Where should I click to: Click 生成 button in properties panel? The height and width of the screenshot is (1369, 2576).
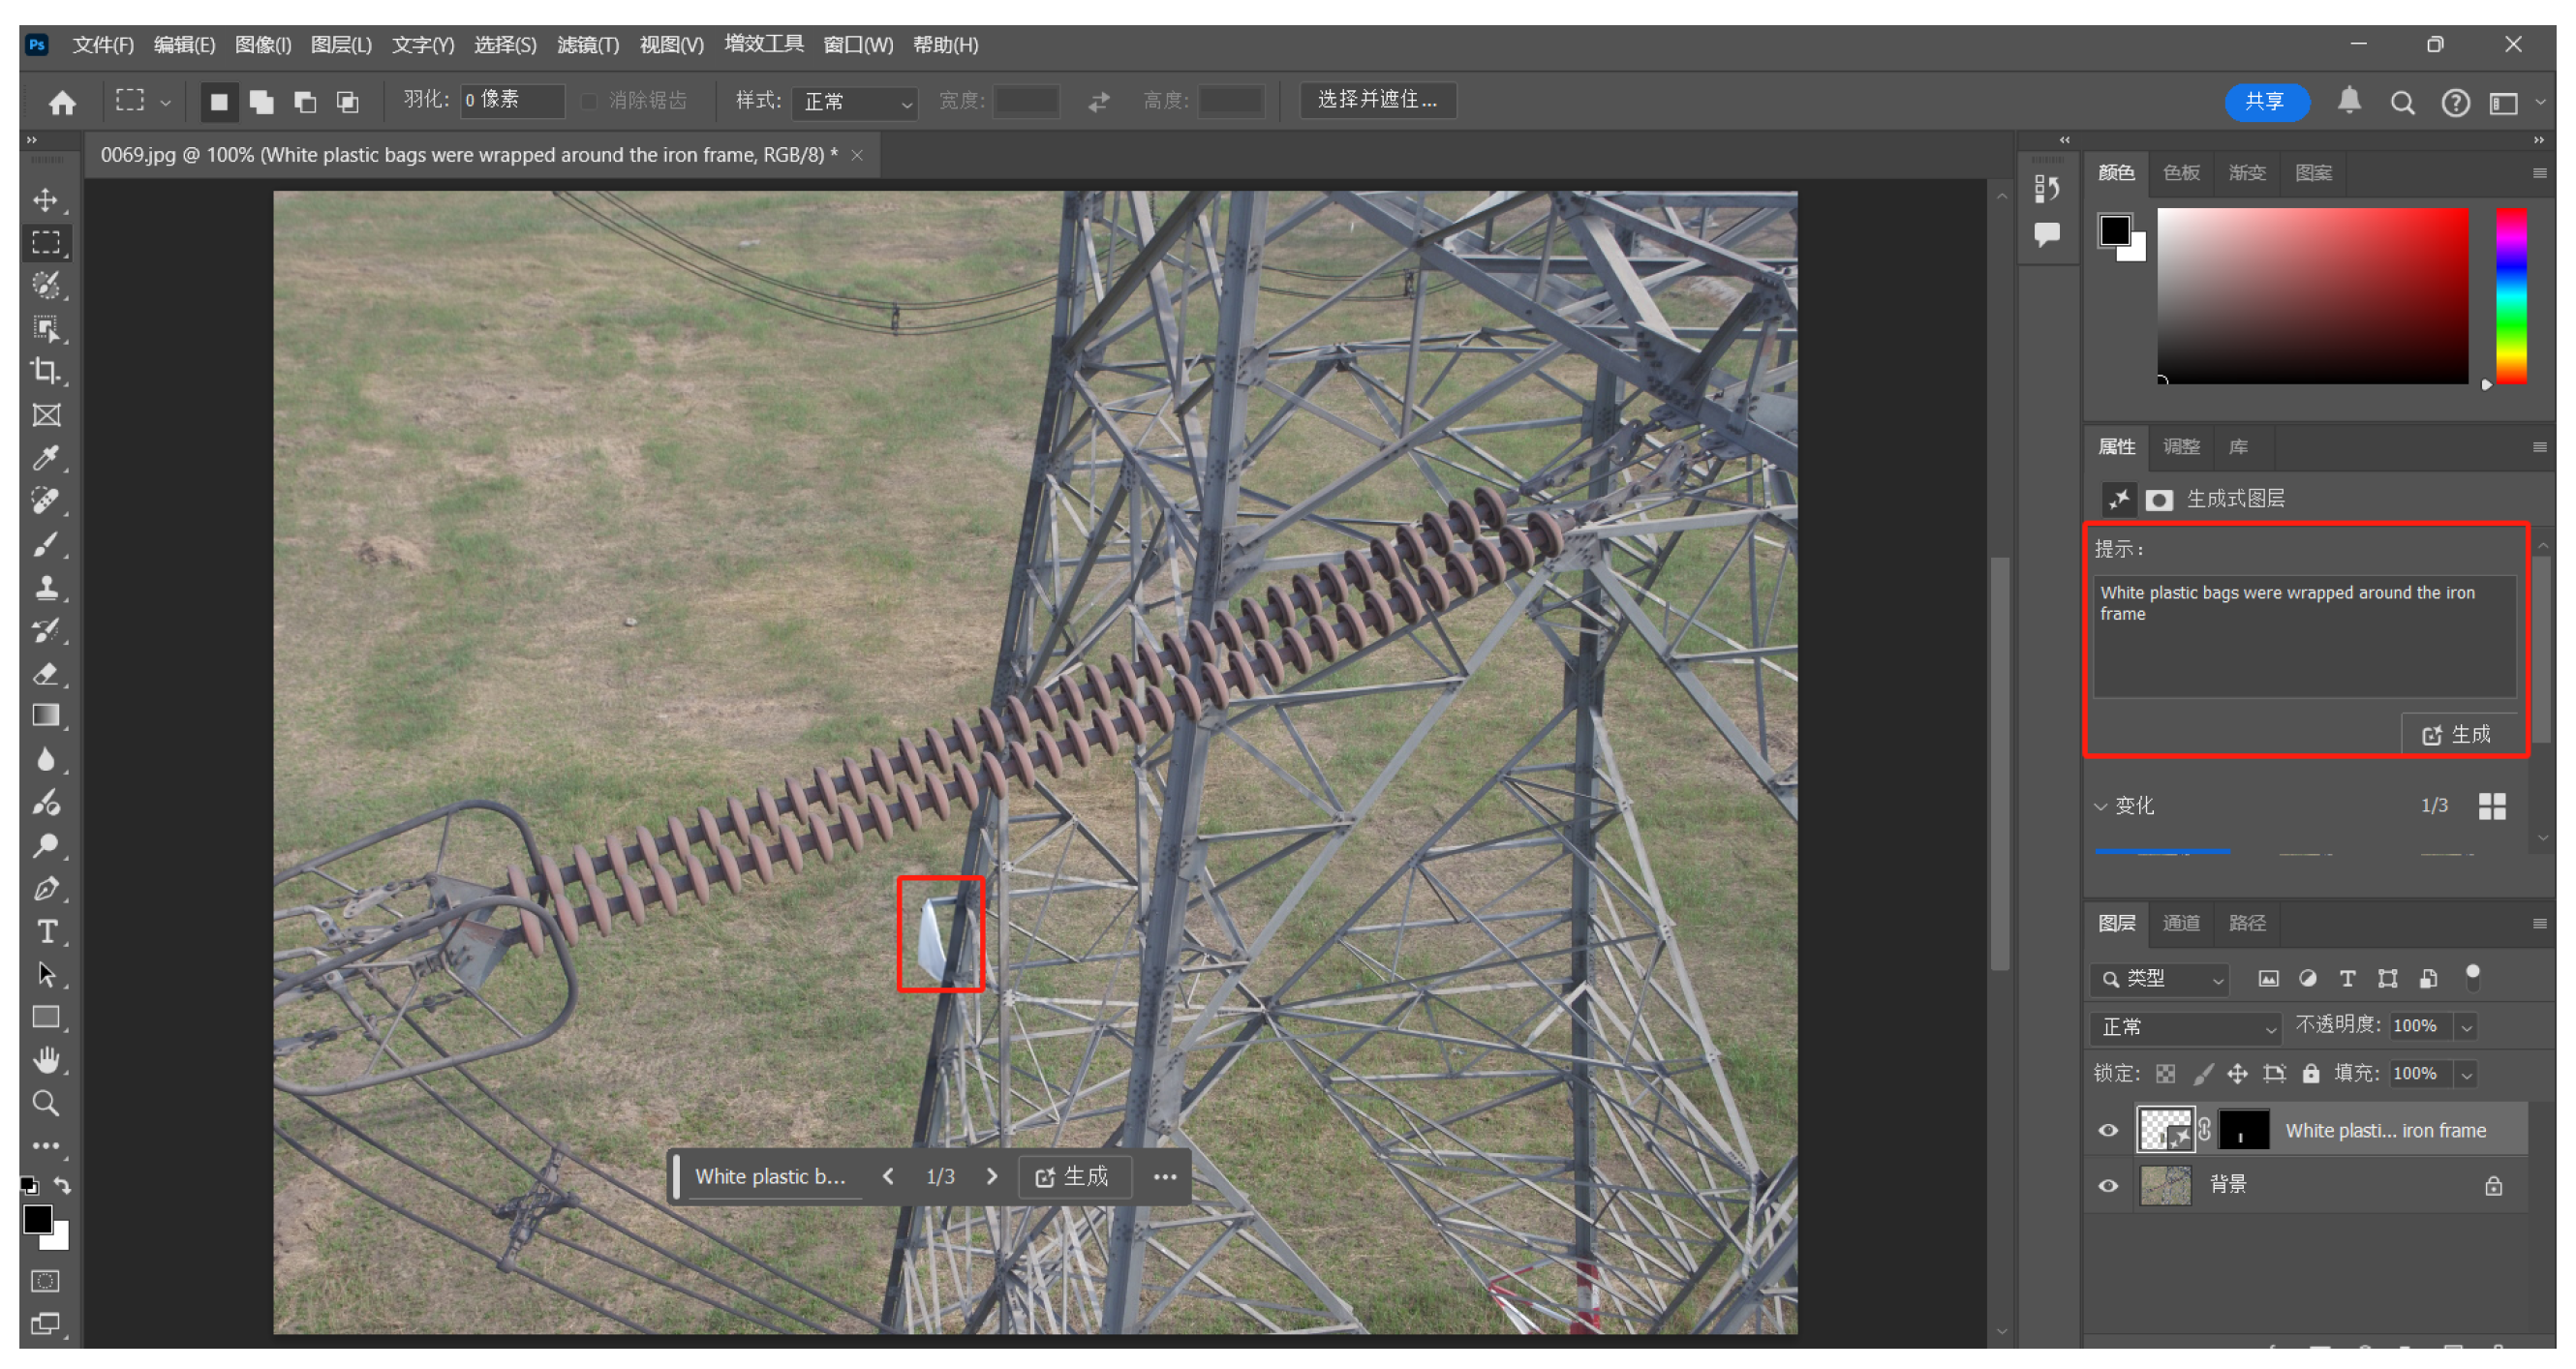[2457, 735]
